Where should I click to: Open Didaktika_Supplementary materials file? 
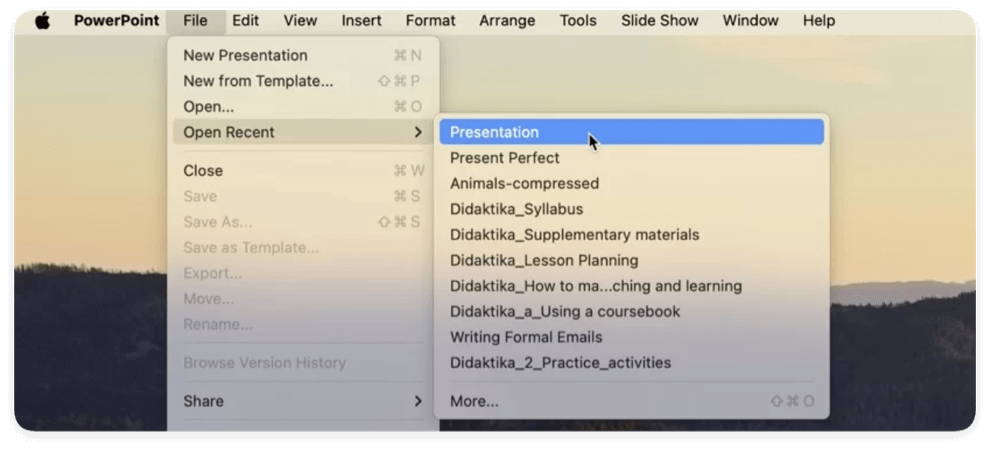(631, 235)
